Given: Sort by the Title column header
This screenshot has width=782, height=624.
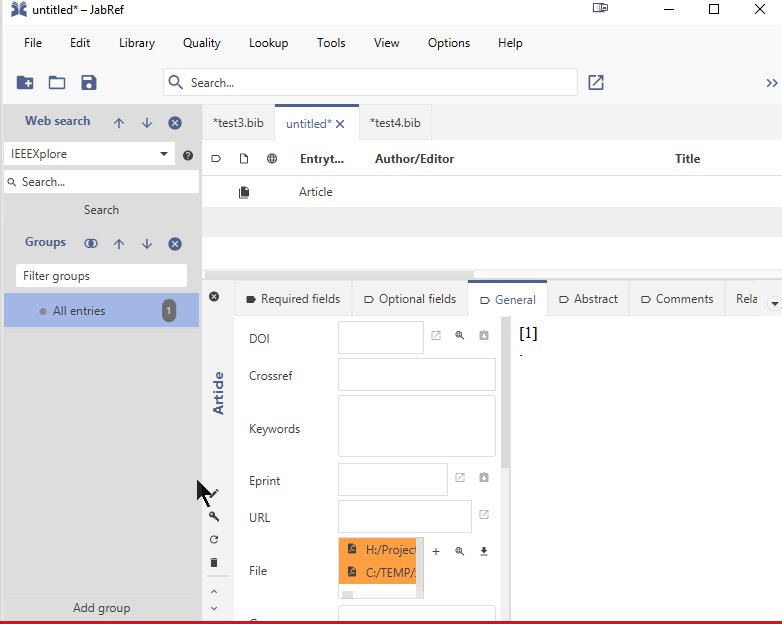Looking at the screenshot, I should point(687,159).
